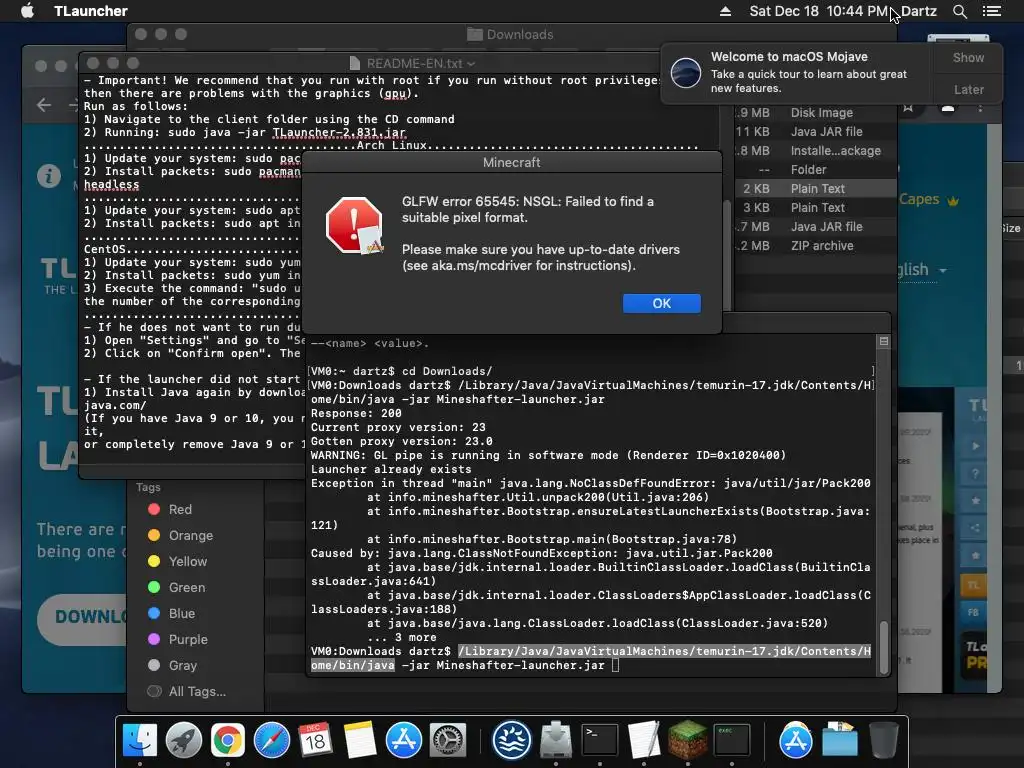Viewport: 1024px width, 768px height.
Task: Click the eject icon in menu bar
Action: (x=725, y=11)
